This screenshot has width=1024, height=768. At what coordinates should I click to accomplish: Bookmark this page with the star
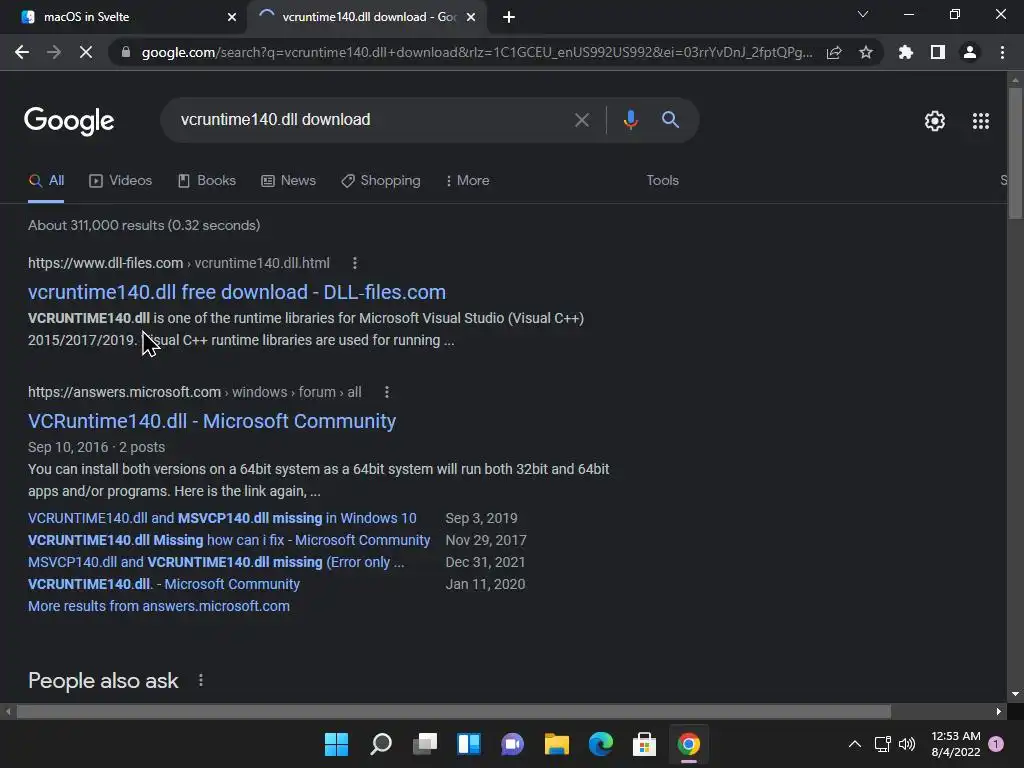tap(866, 52)
